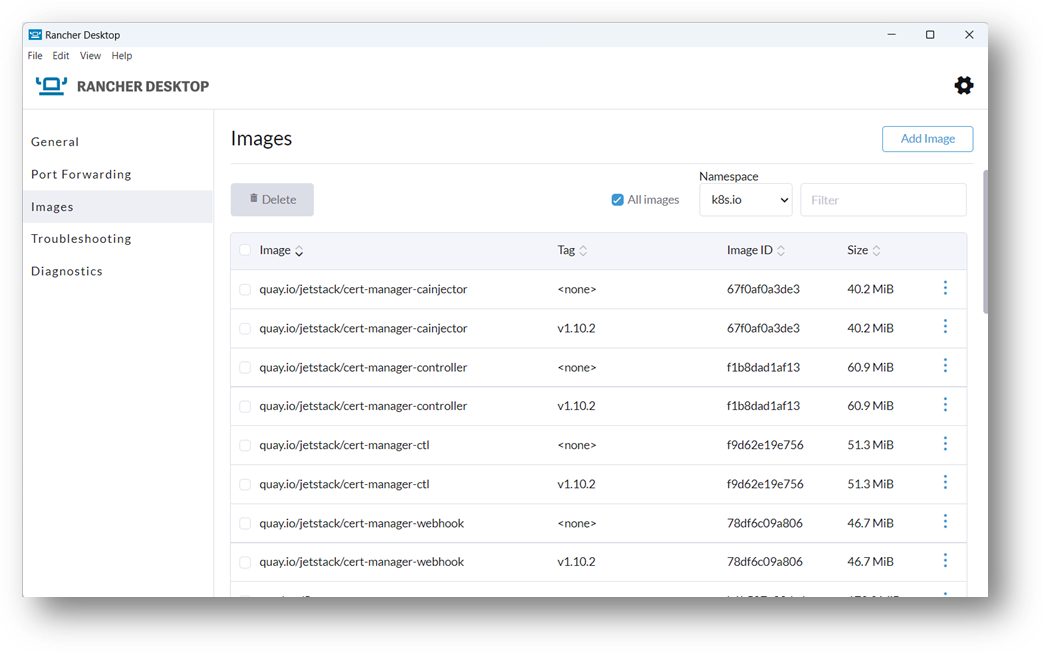Select the cert-manager-webhook v1.10.2 row checkbox
1043x652 pixels.
[245, 562]
